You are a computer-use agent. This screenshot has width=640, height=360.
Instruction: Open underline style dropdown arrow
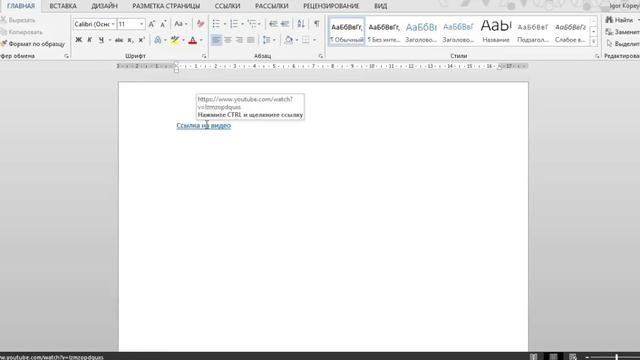[109, 40]
